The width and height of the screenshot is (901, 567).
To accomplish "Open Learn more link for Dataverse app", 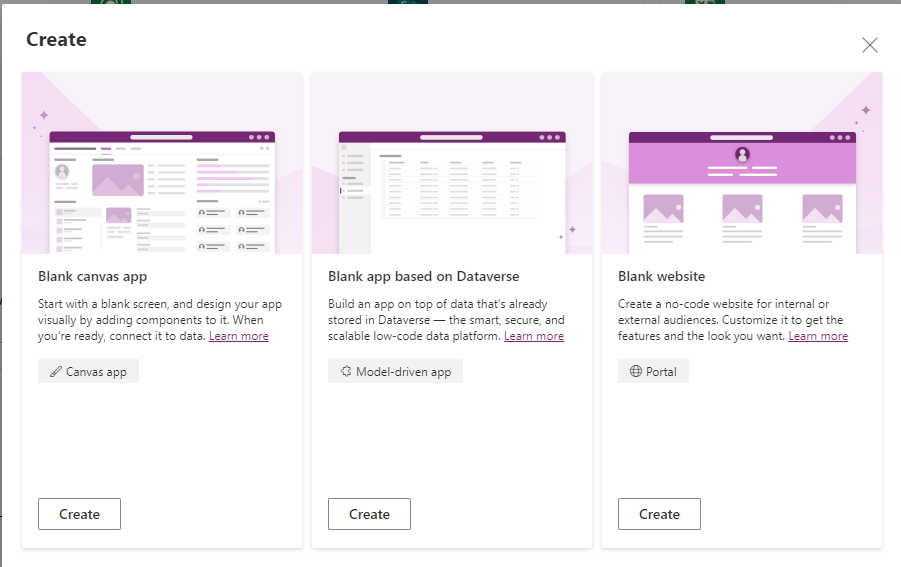I will click(533, 336).
